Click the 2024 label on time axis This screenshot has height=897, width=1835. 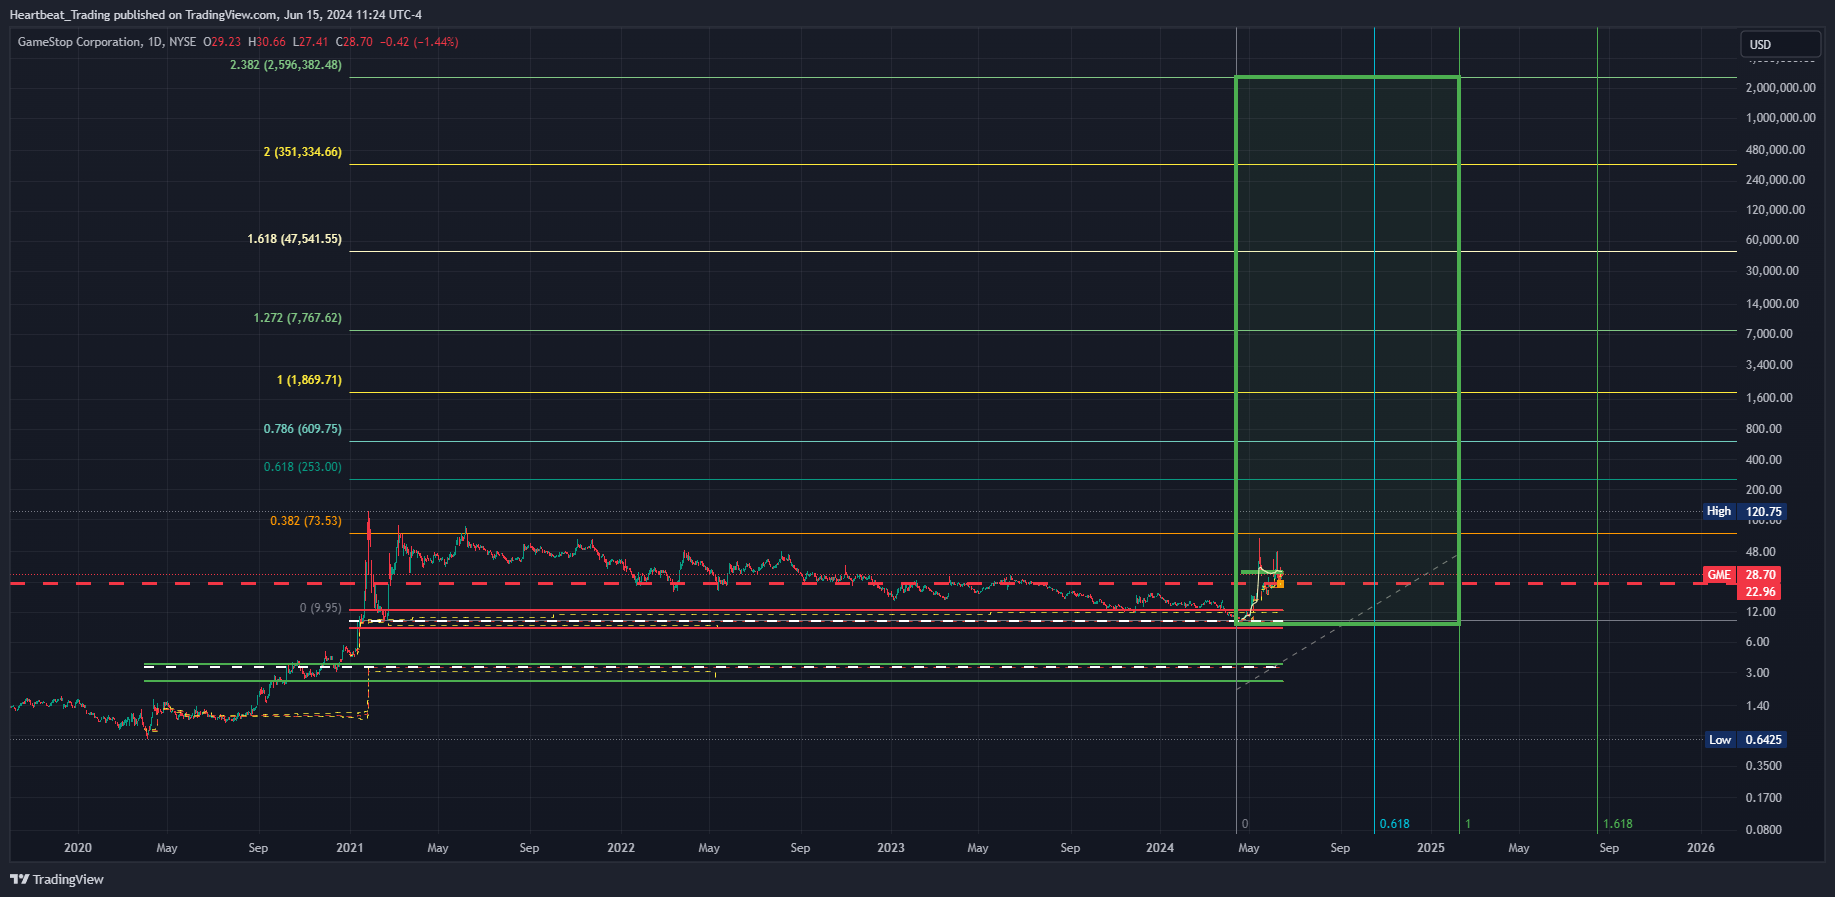(x=1159, y=848)
